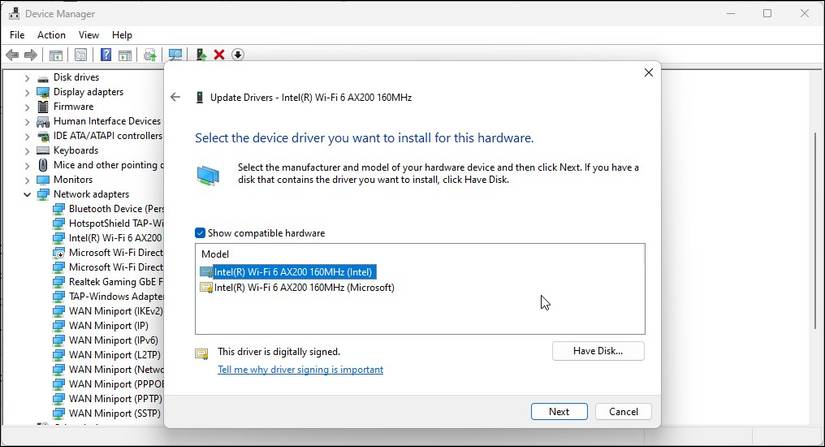The image size is (825, 447).
Task: Click the back arrow in Update Drivers dialog
Action: pyautogui.click(x=176, y=97)
